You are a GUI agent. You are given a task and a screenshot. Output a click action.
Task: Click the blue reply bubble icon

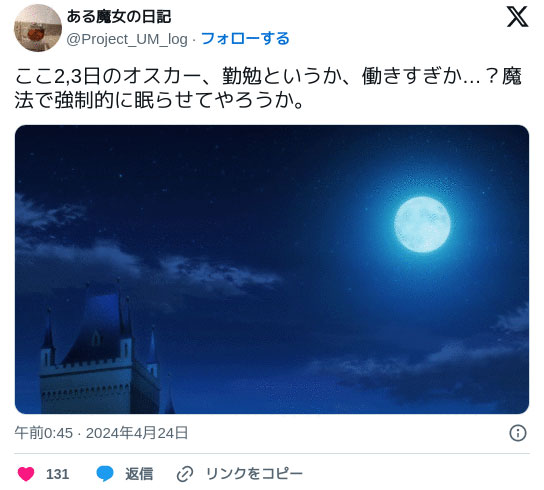[105, 474]
